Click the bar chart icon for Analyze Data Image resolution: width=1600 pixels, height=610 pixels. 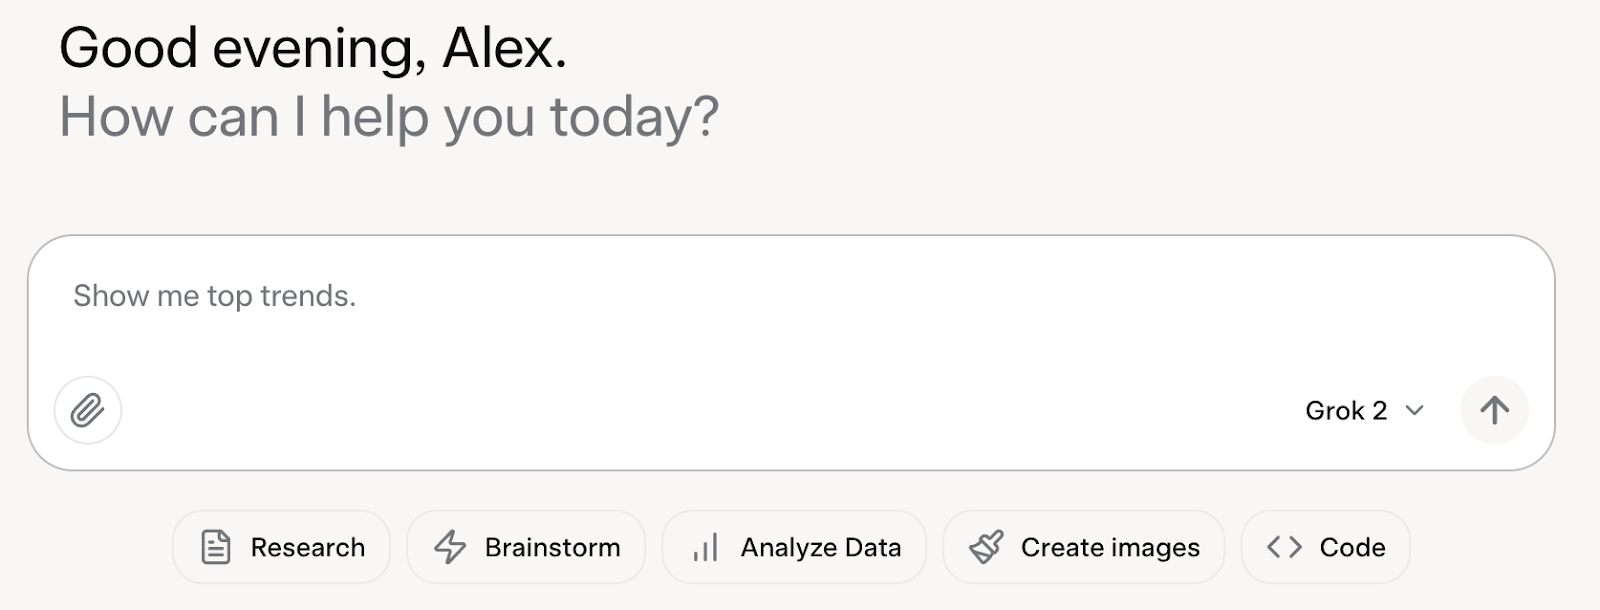click(x=705, y=547)
